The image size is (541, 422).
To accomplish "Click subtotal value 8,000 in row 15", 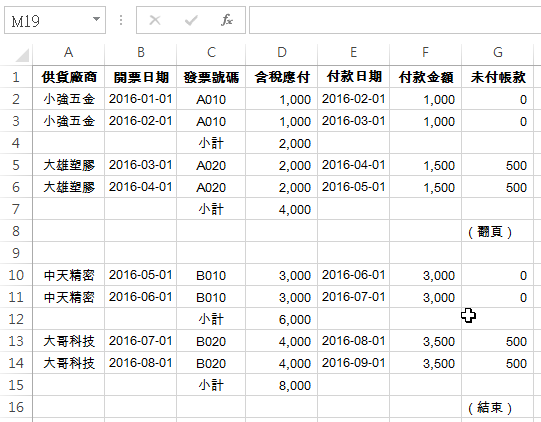I will click(x=282, y=385).
